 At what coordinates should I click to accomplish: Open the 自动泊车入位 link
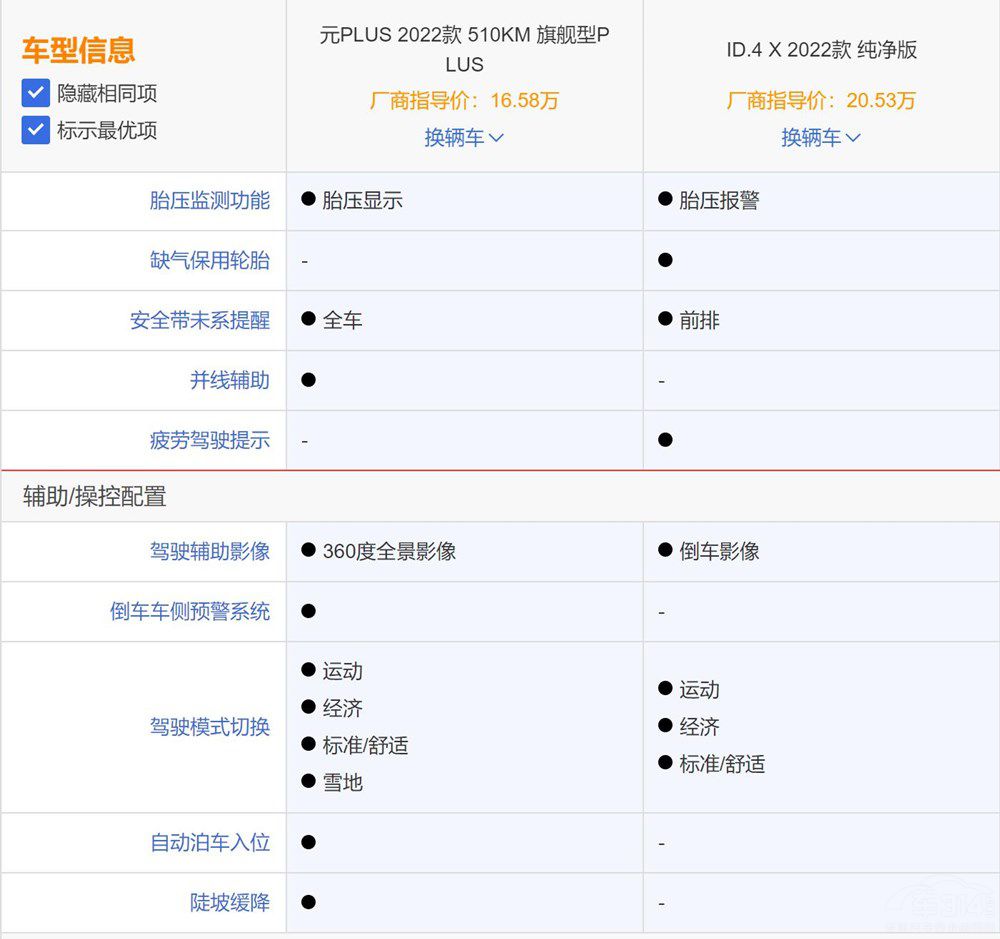pos(209,843)
